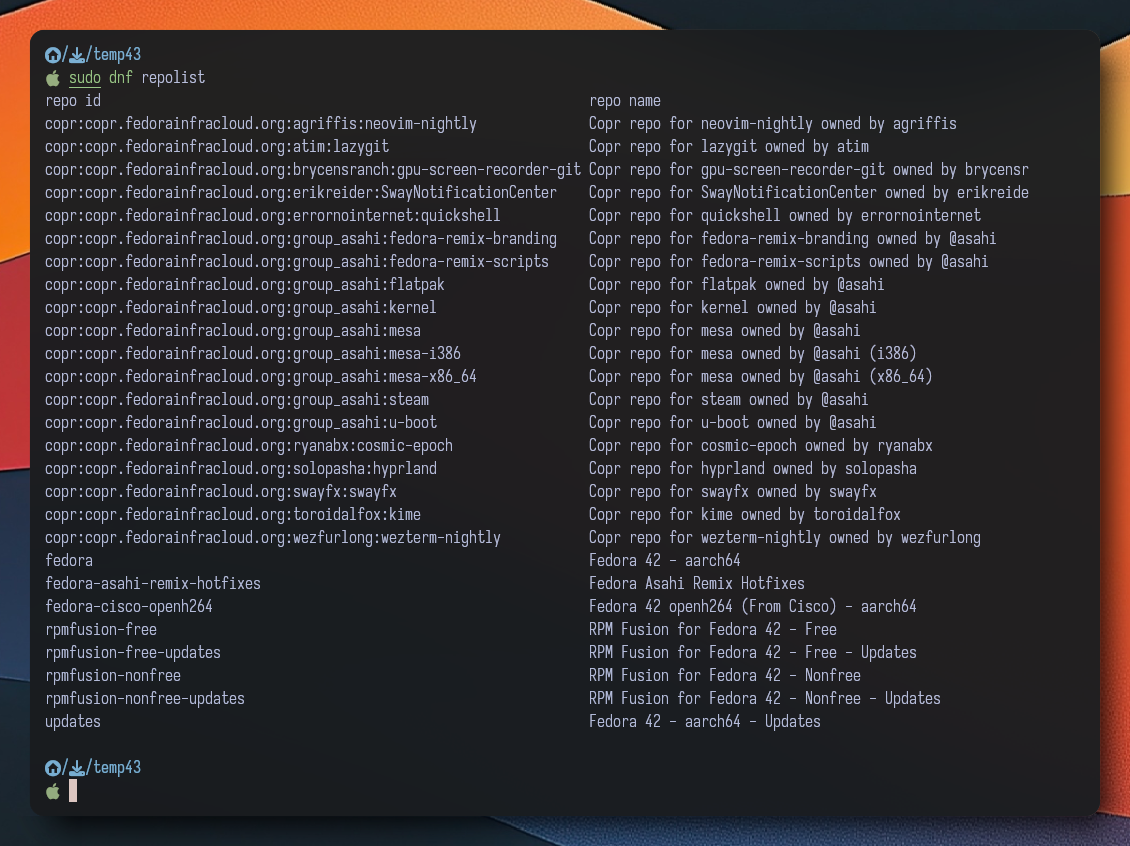Select the atim:lazygit repo id

click(217, 147)
